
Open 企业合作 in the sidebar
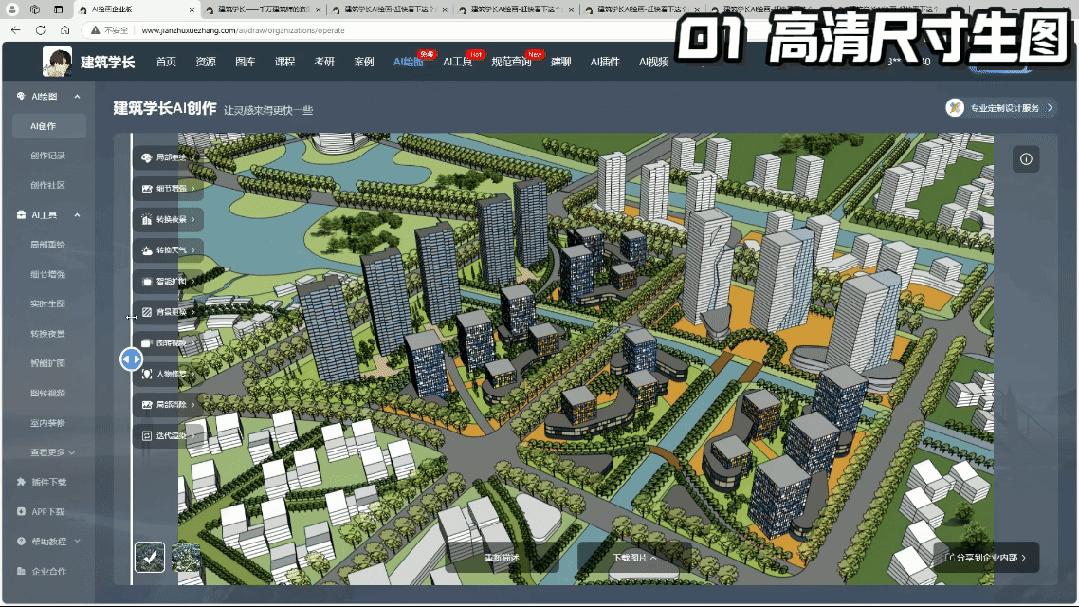point(48,571)
